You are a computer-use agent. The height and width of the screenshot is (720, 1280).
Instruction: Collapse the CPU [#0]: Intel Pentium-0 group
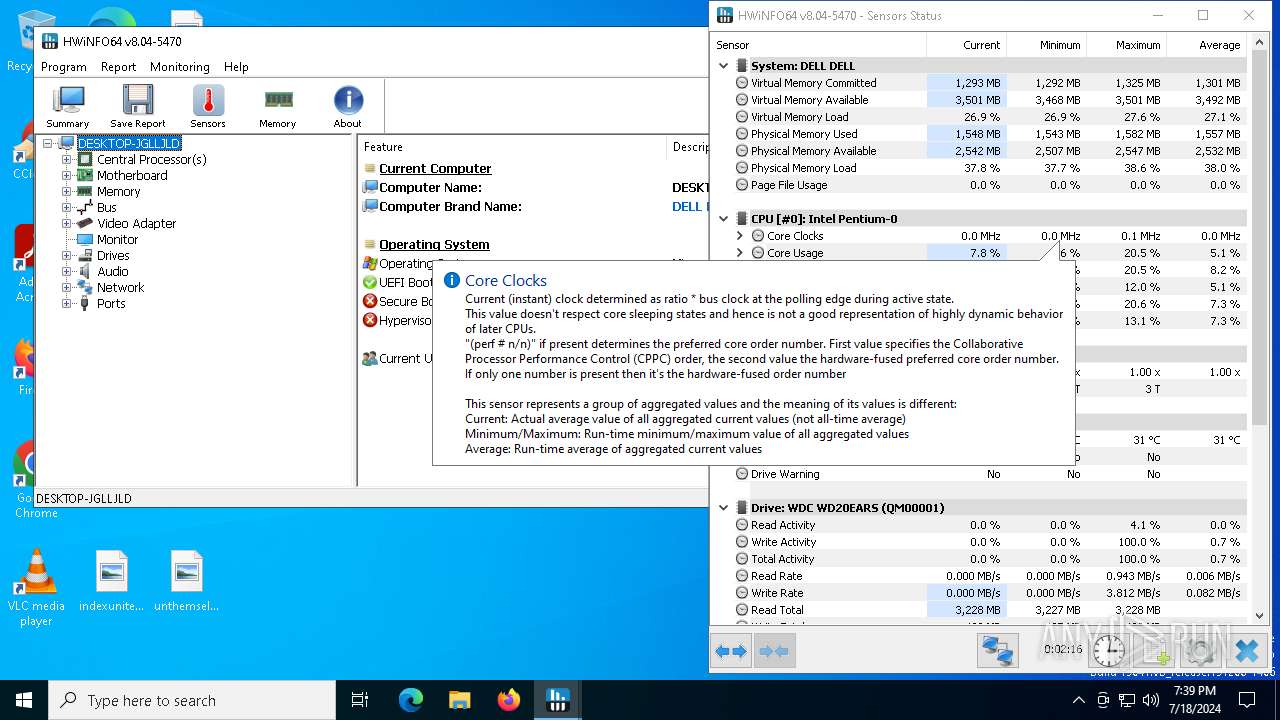(x=723, y=218)
